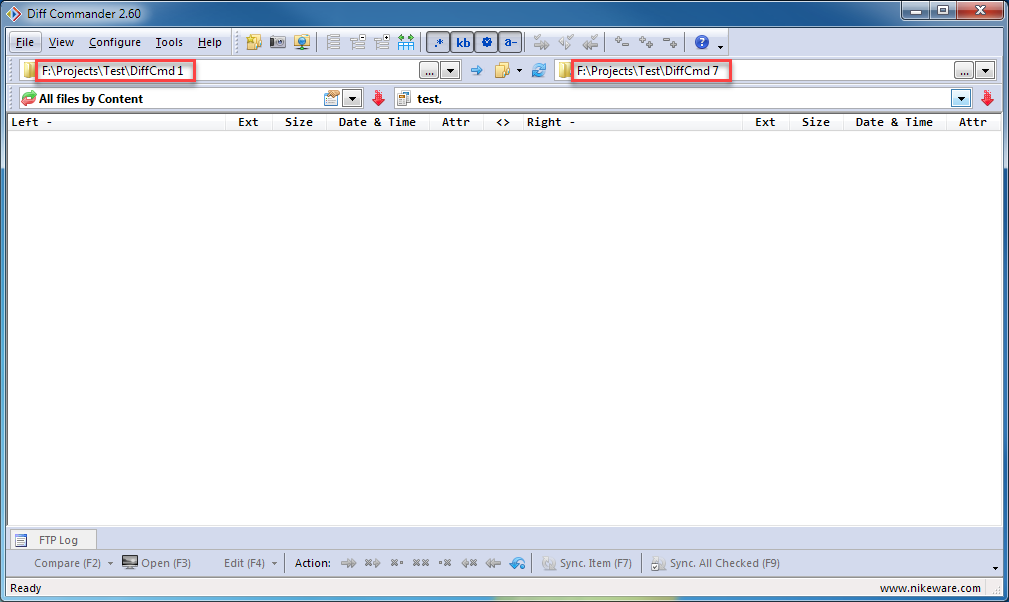Expand the right folder path dropdown
The image size is (1009, 602).
click(x=986, y=70)
